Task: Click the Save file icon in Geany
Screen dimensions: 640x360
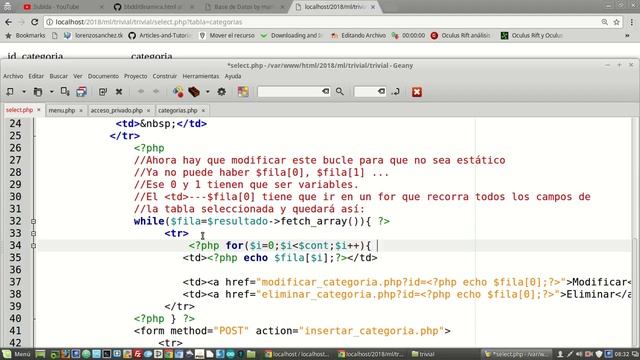Action: pyautogui.click(x=65, y=92)
